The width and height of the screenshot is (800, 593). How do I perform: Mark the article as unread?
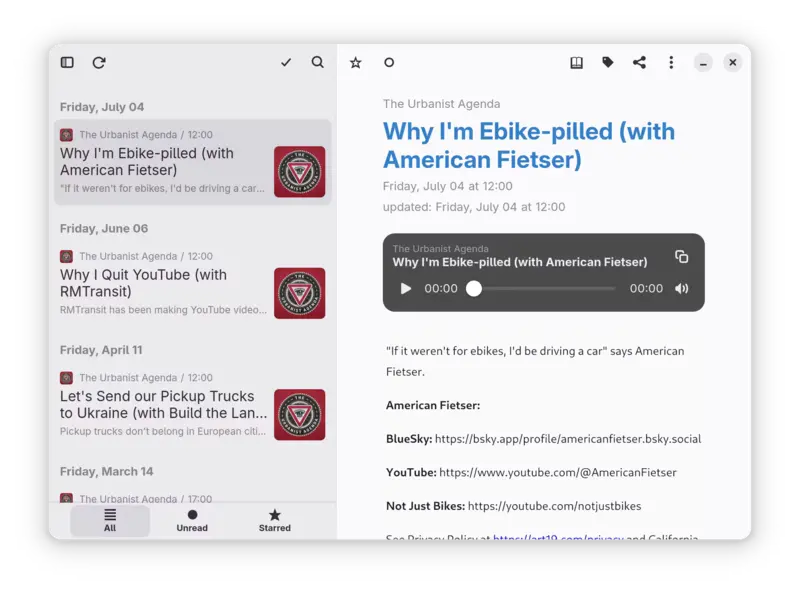pos(389,62)
